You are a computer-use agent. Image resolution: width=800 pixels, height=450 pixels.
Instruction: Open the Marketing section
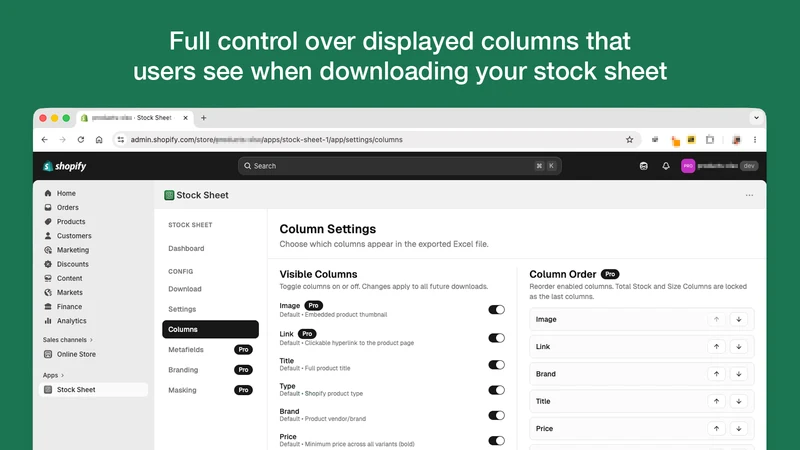(x=72, y=250)
